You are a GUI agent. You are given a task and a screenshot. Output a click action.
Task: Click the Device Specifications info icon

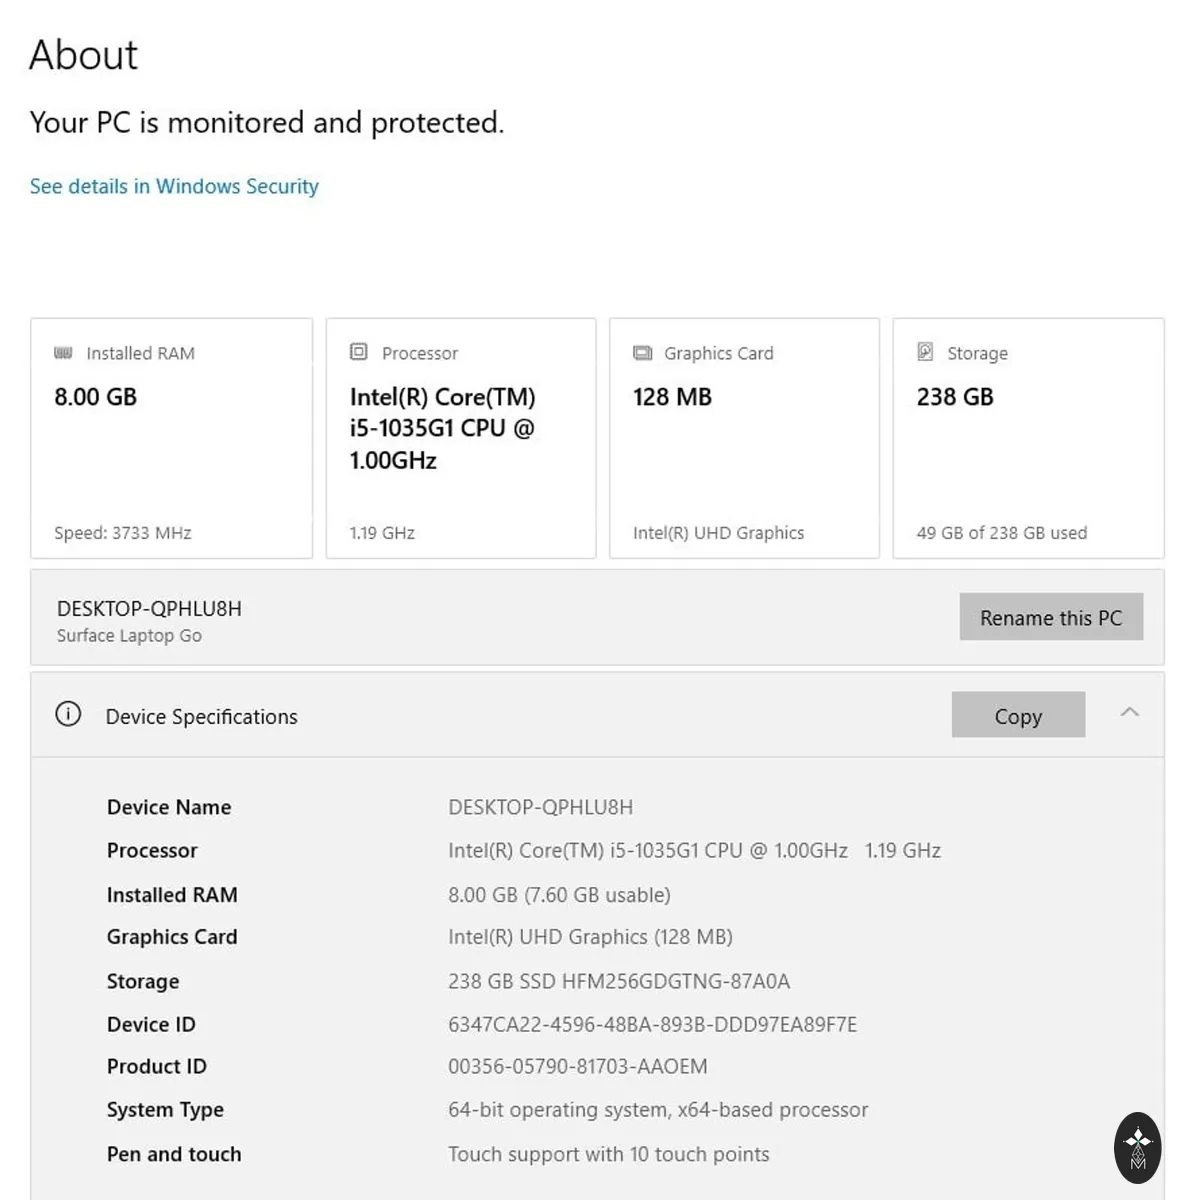68,714
